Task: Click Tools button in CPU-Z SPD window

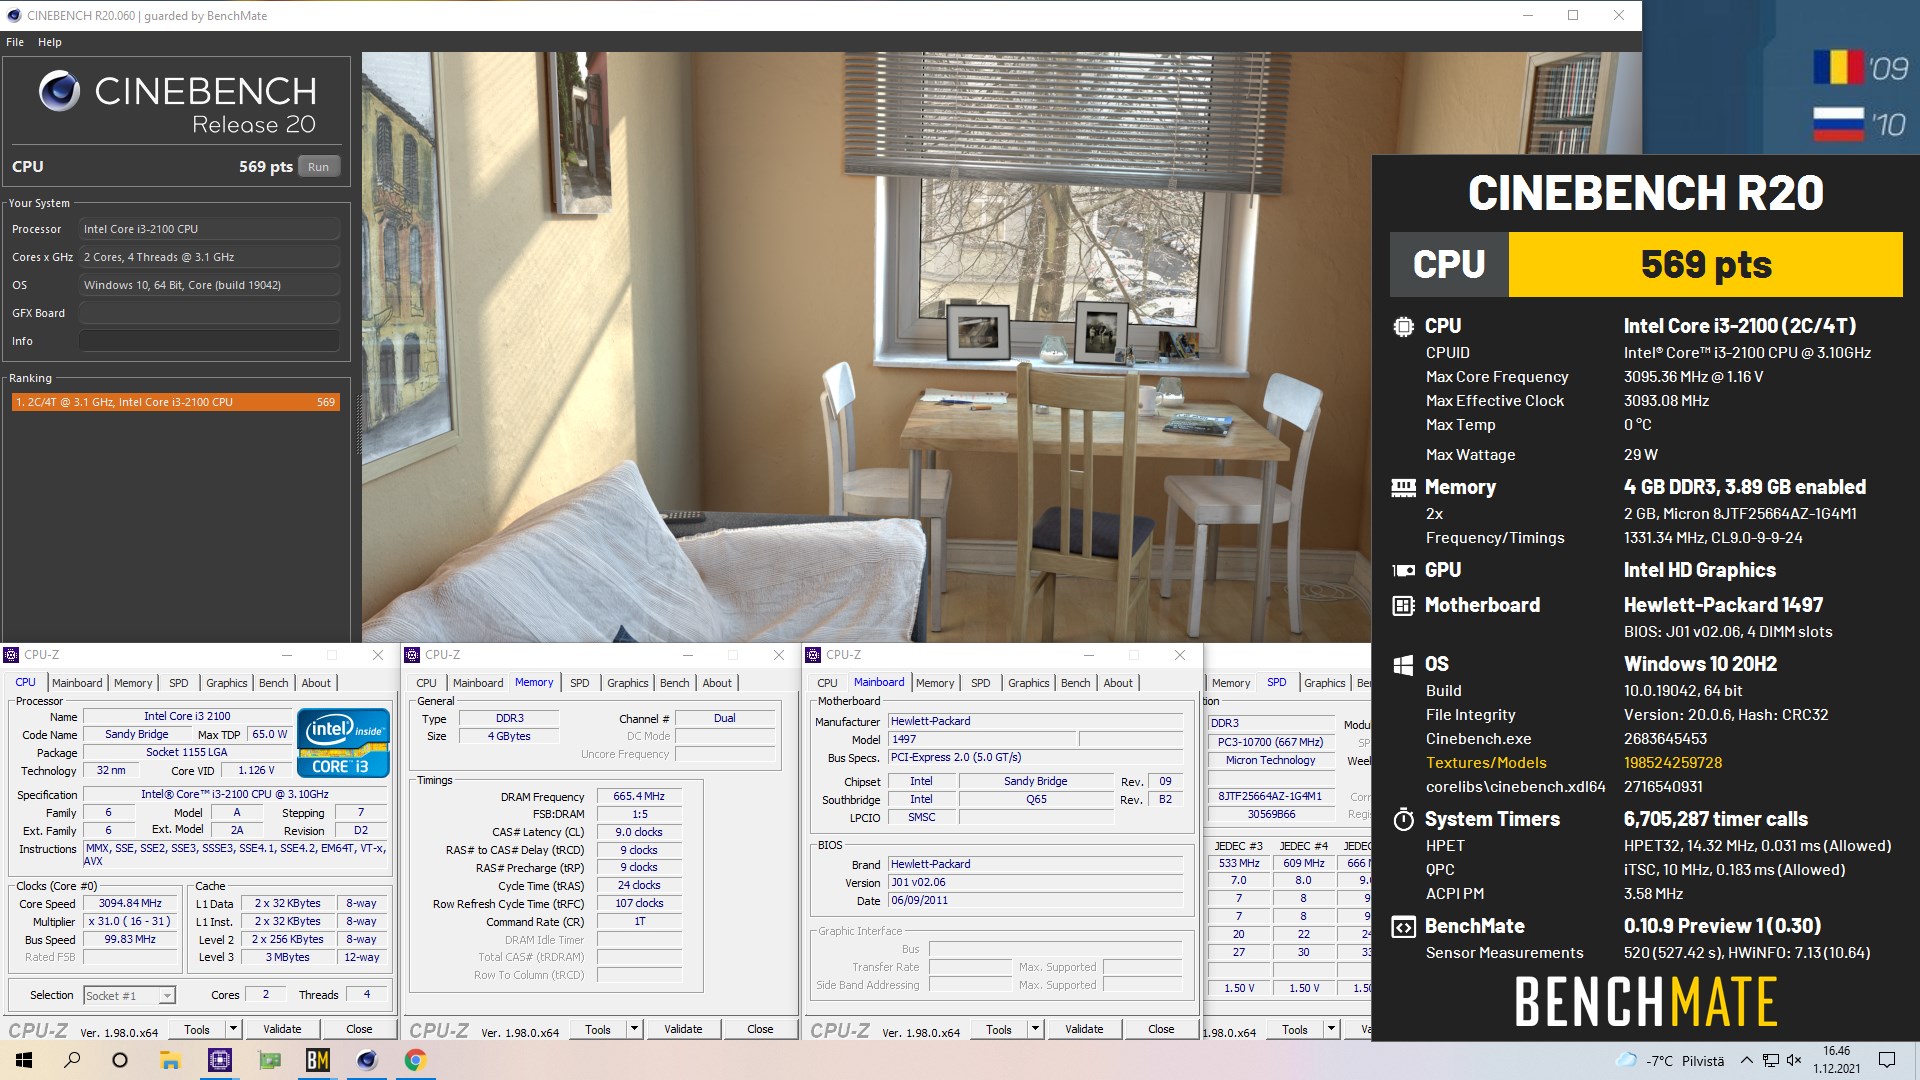Action: (x=1295, y=1029)
